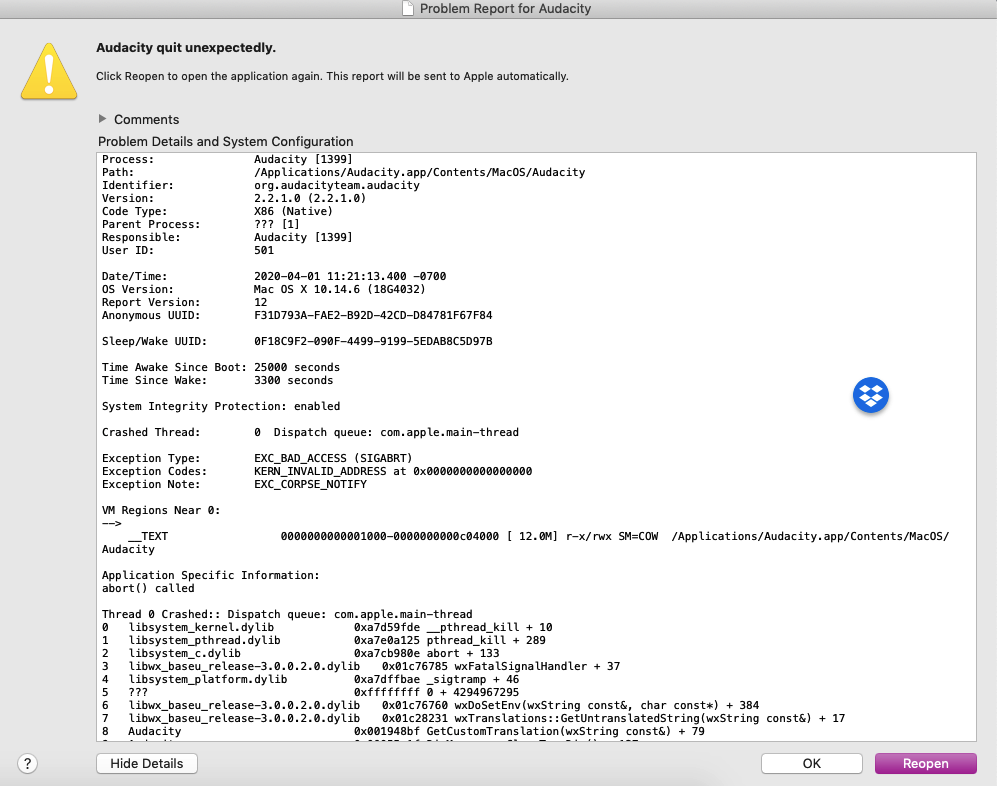Click the 'Problem Details and System Configuration' label
The height and width of the screenshot is (786, 997).
226,141
